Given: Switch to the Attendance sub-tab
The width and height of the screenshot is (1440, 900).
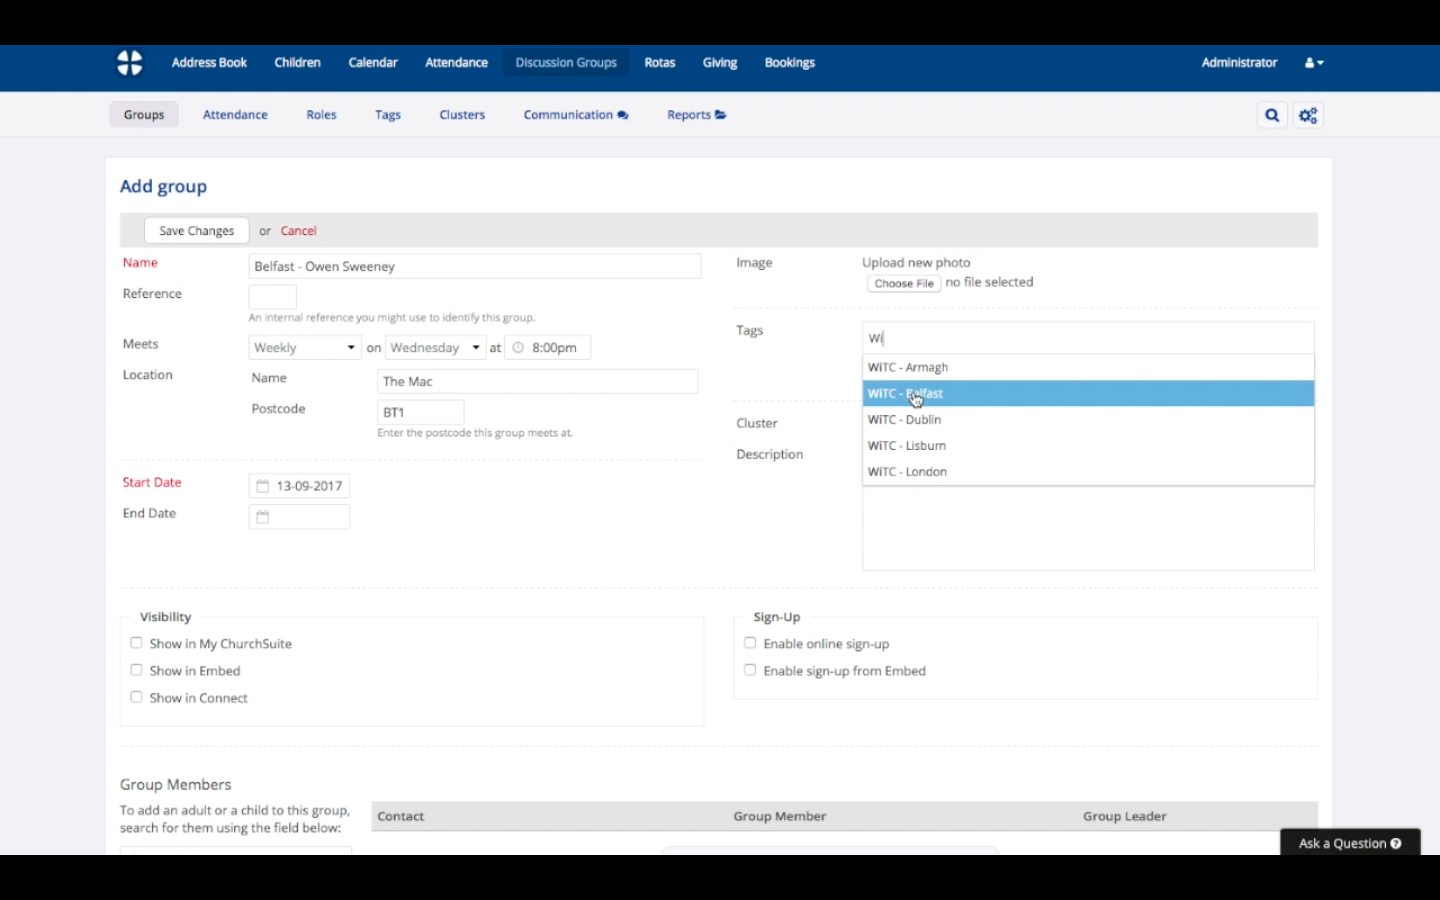Looking at the screenshot, I should point(235,115).
